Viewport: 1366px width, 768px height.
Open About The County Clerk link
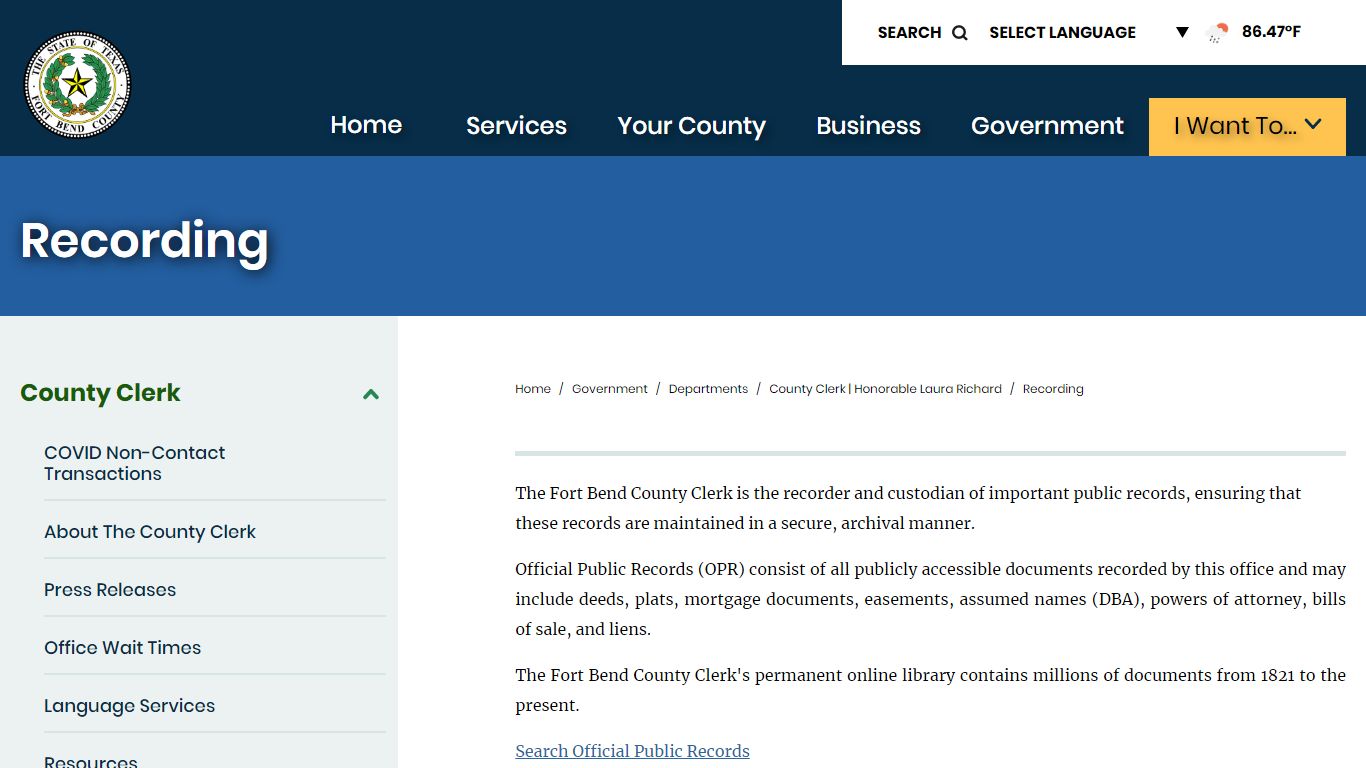tap(150, 532)
